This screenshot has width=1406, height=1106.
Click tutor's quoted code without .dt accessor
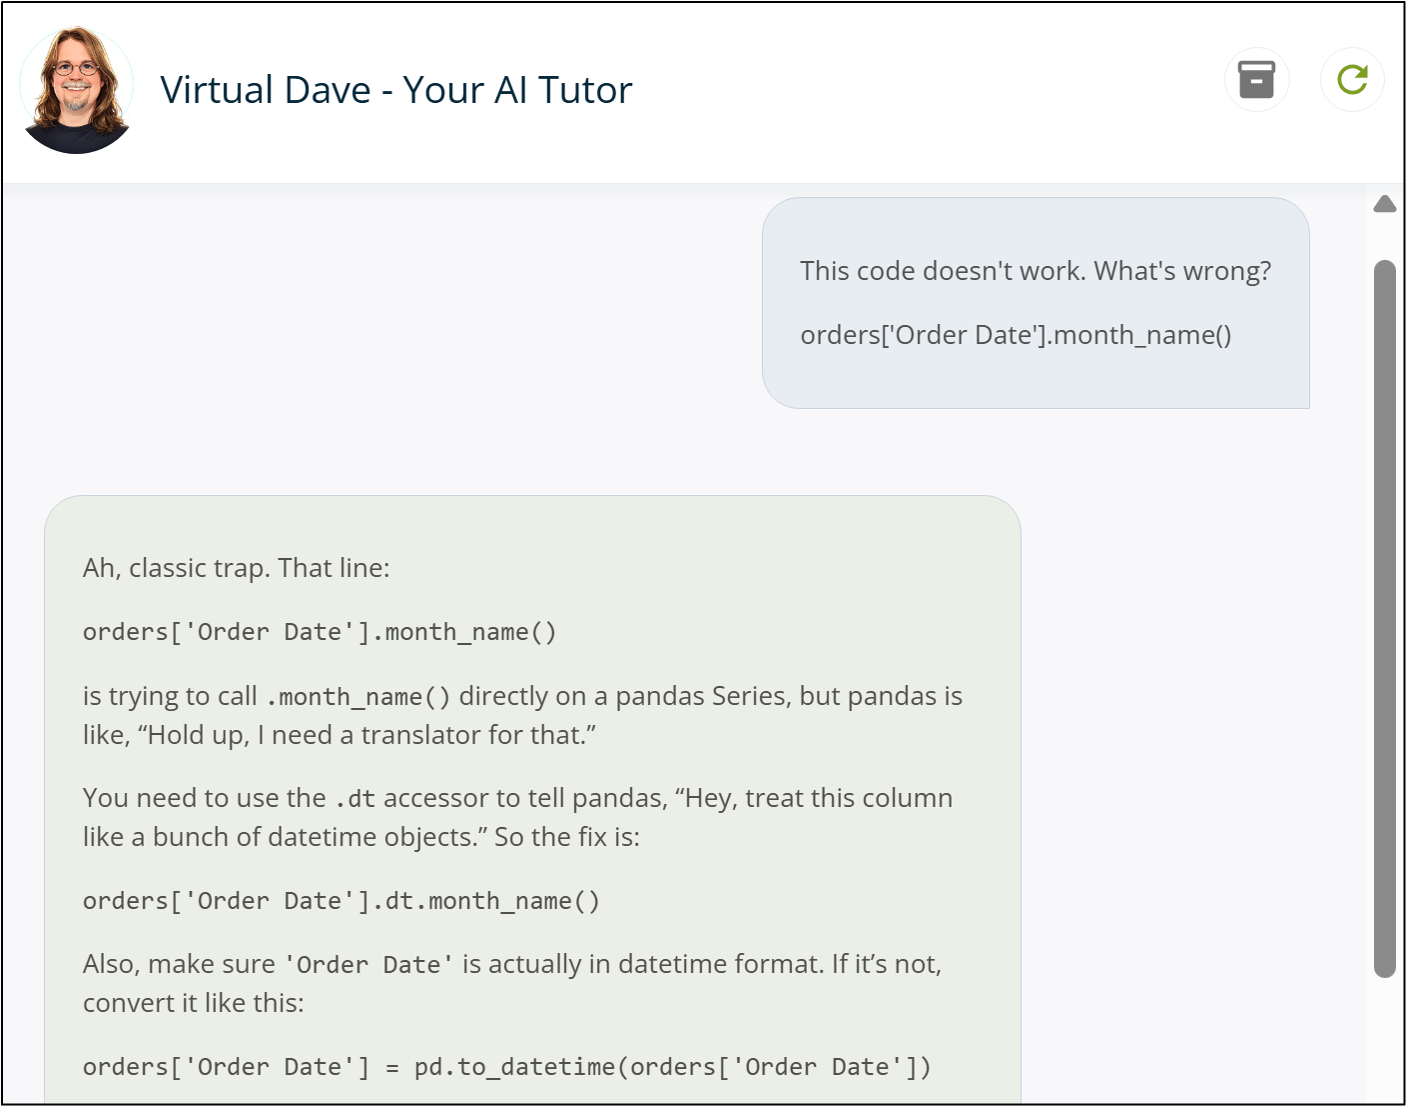[320, 632]
